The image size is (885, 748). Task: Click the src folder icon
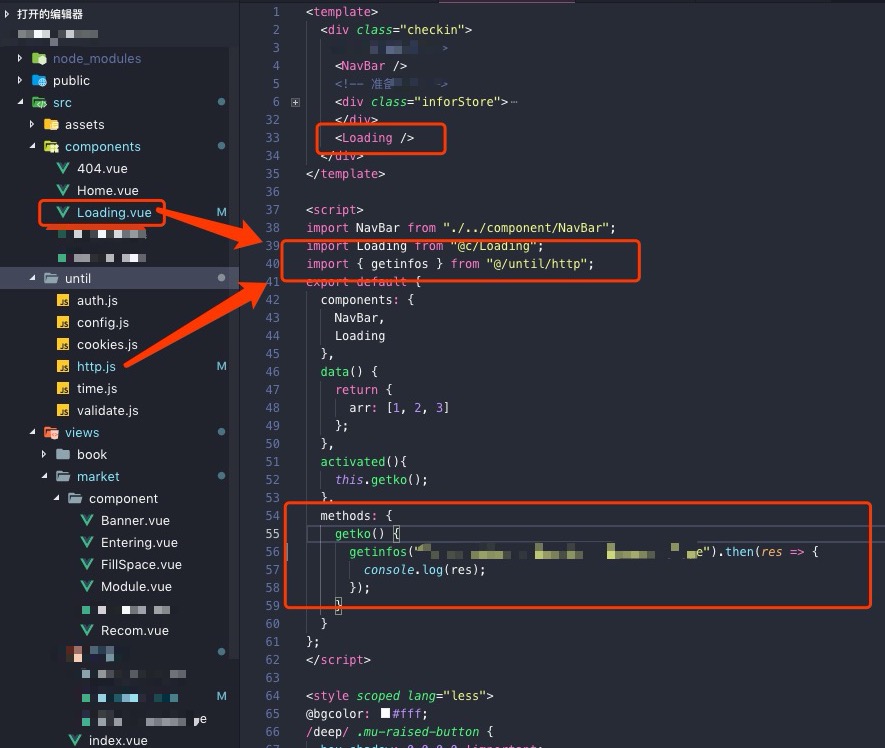click(39, 102)
